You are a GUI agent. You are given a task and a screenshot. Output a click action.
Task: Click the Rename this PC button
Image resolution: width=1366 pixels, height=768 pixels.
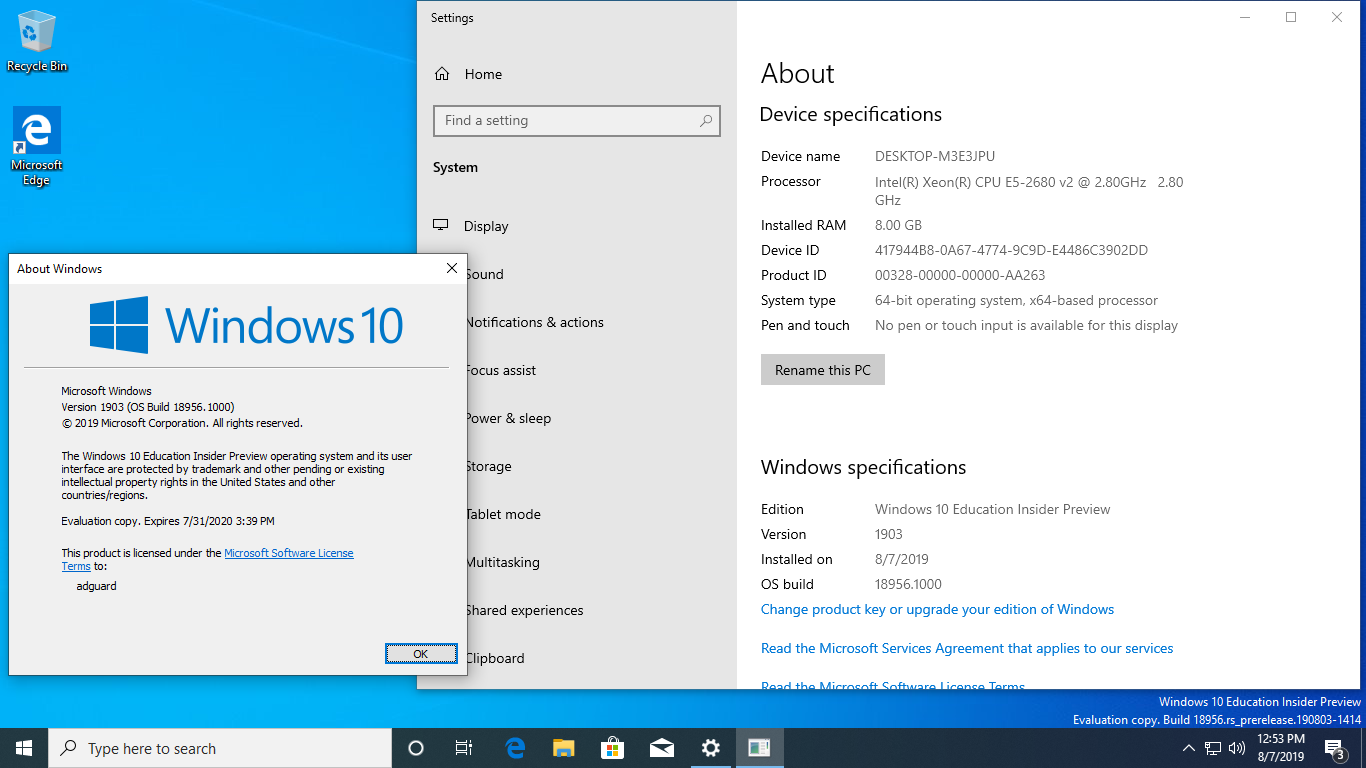[823, 370]
